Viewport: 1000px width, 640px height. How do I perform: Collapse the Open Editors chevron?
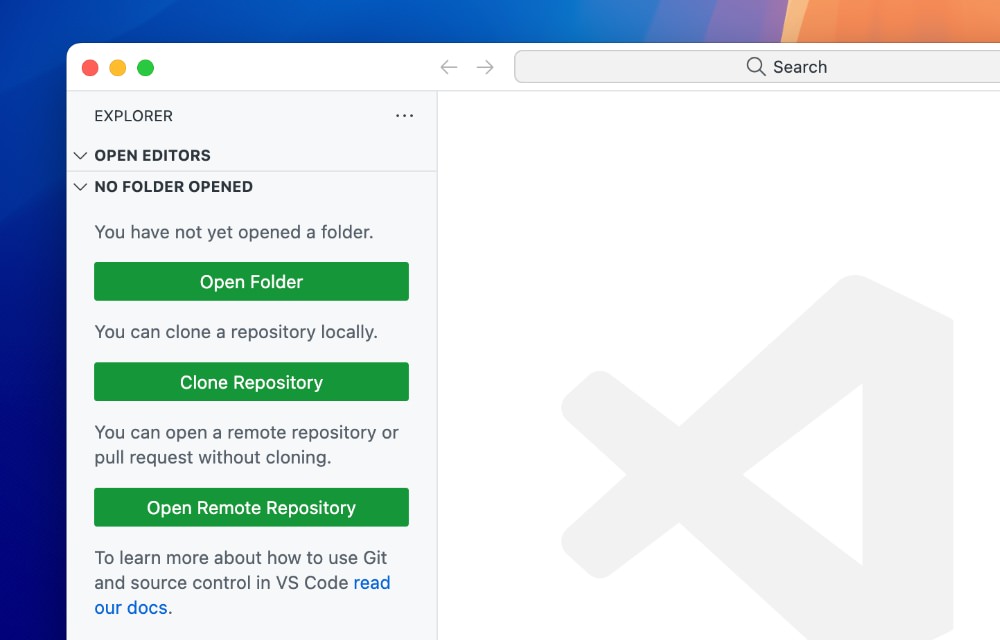(x=80, y=156)
